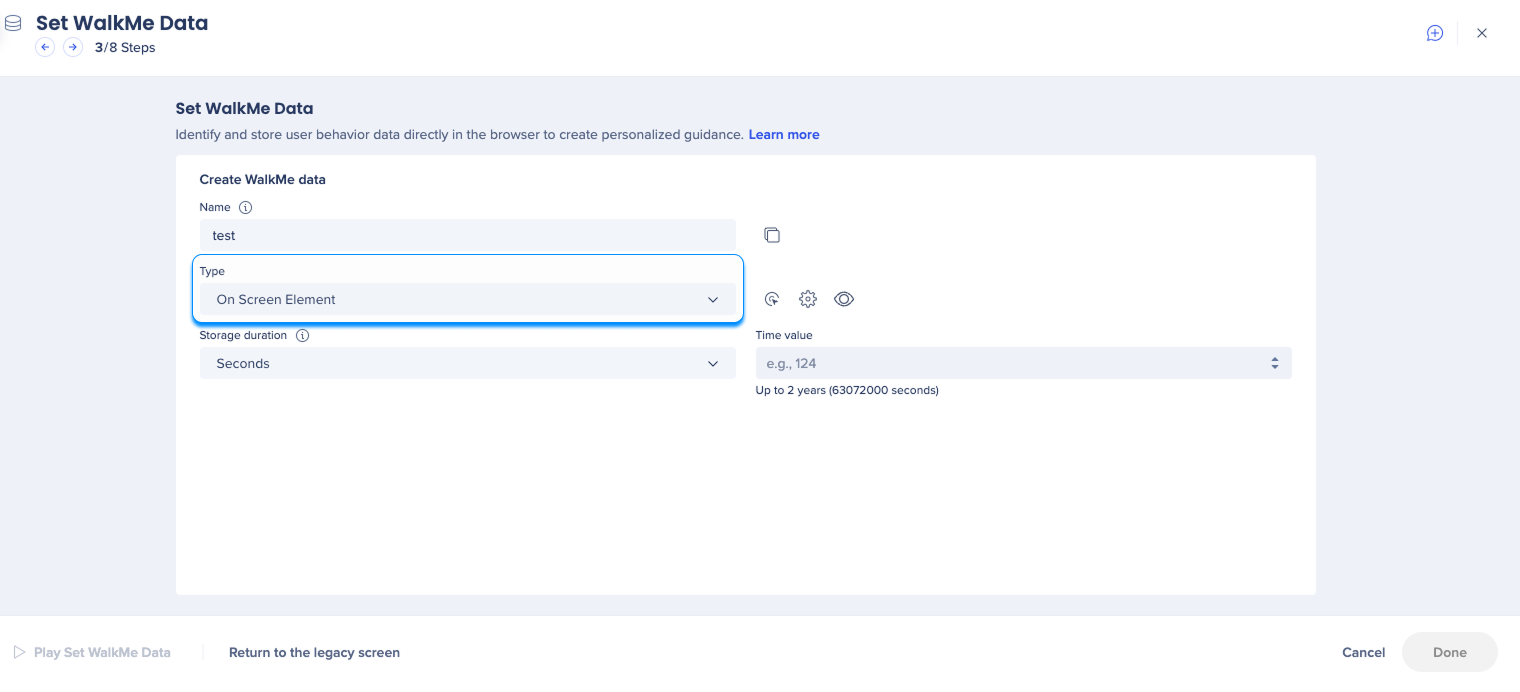Toggle the eye preview icon

[844, 299]
